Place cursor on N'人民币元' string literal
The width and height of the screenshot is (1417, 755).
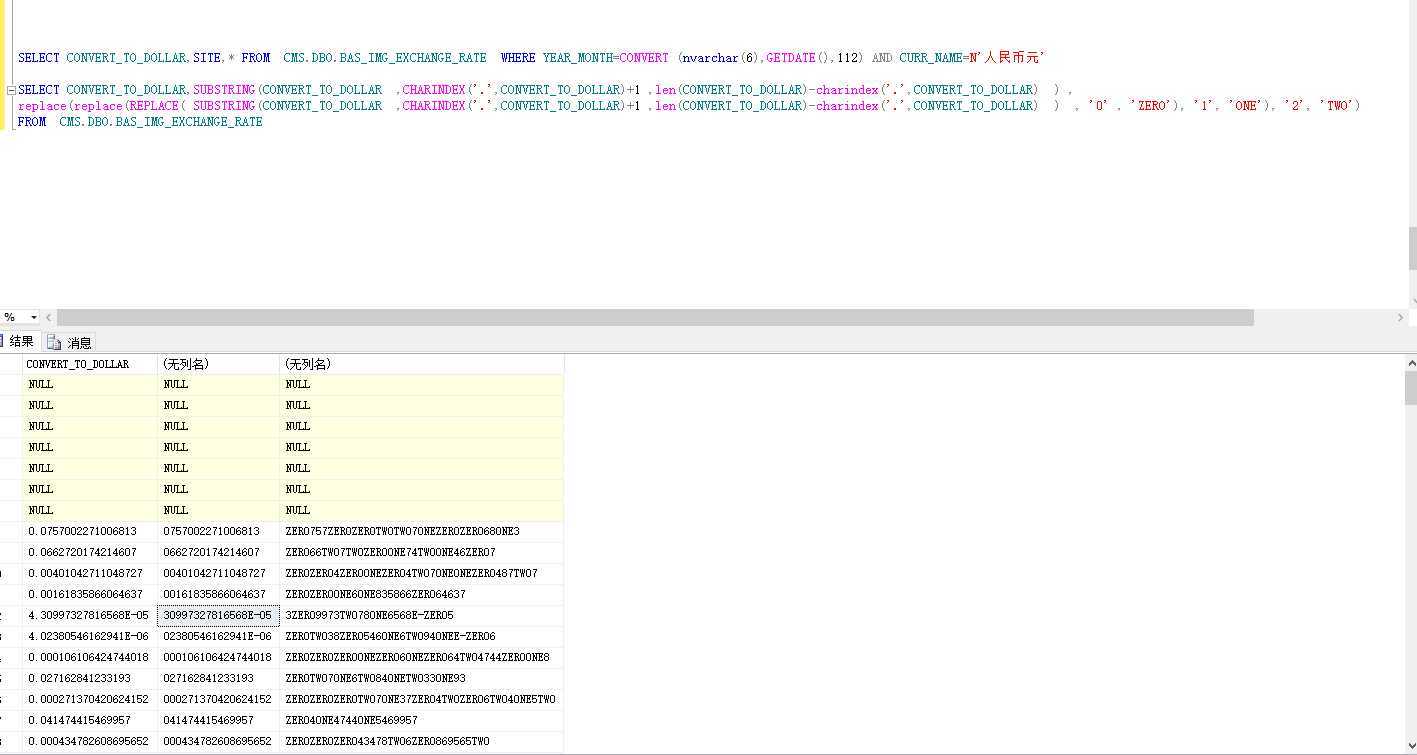(x=1007, y=58)
